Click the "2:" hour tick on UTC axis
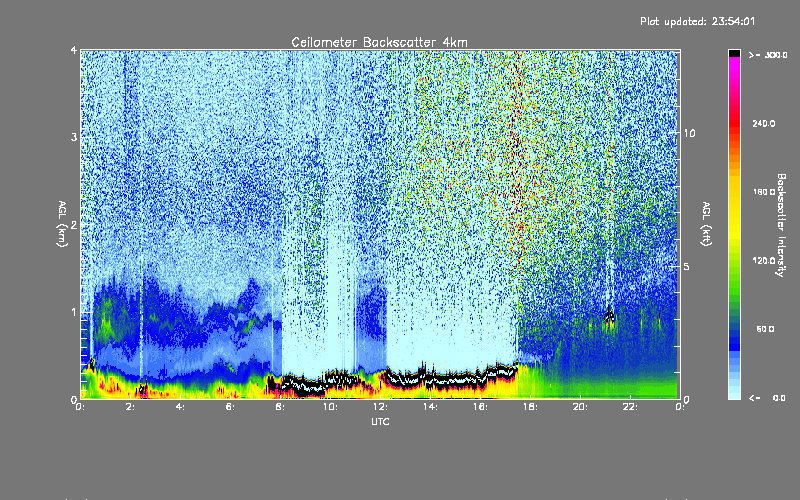 point(131,407)
